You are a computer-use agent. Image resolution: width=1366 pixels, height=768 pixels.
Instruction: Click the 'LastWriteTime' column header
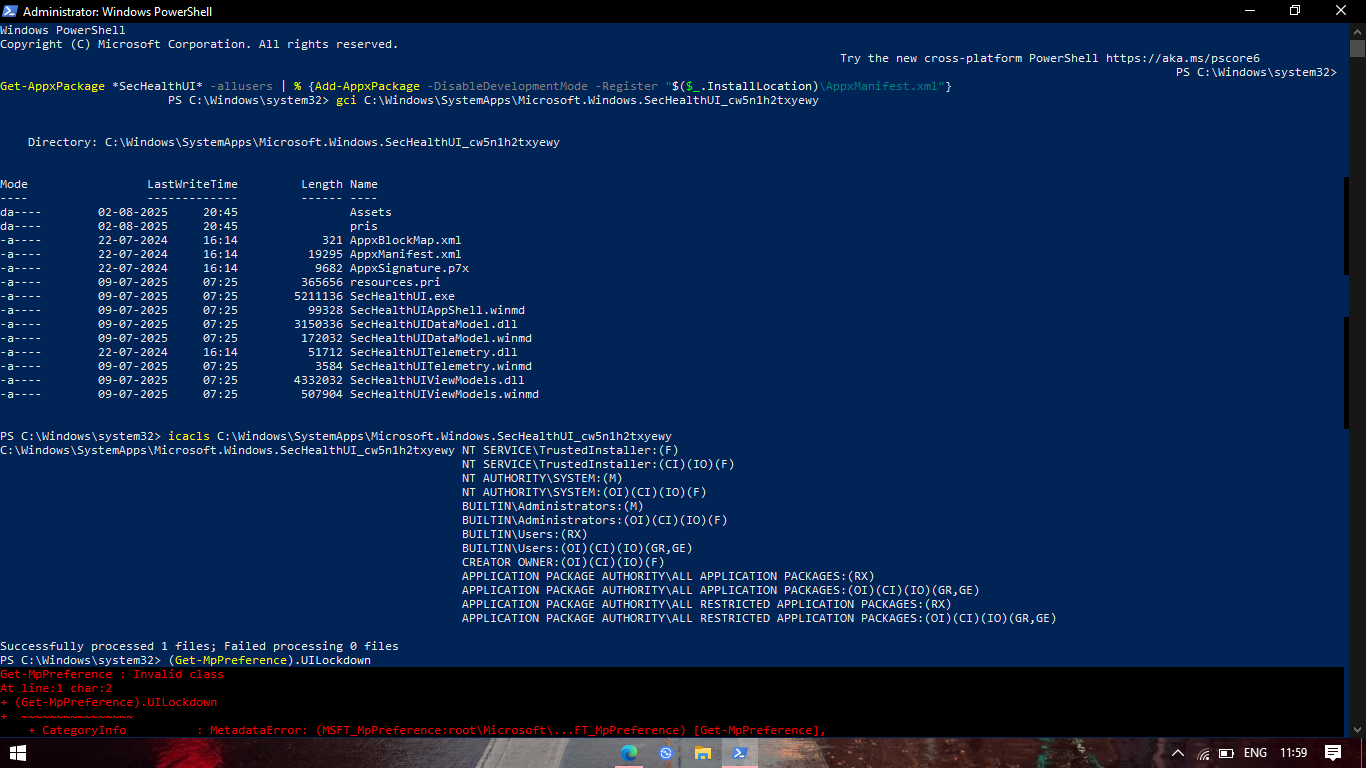click(x=192, y=184)
